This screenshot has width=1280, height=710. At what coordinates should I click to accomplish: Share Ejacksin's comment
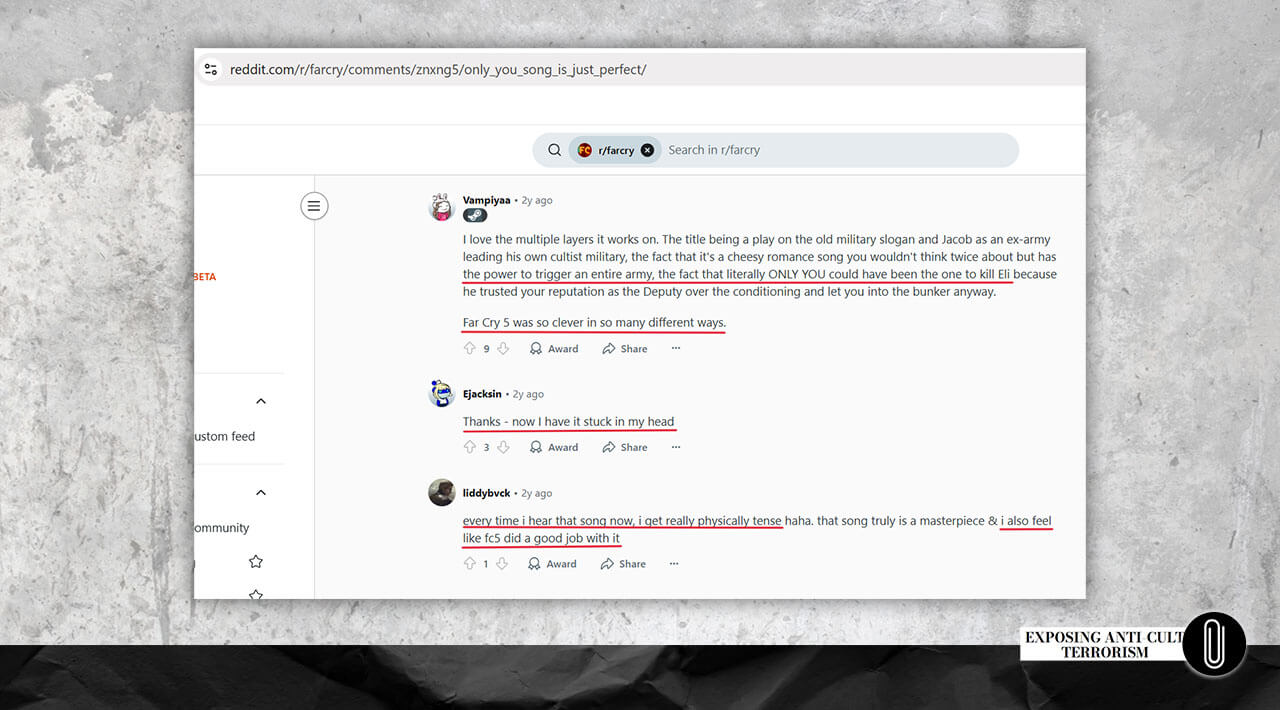pos(625,448)
